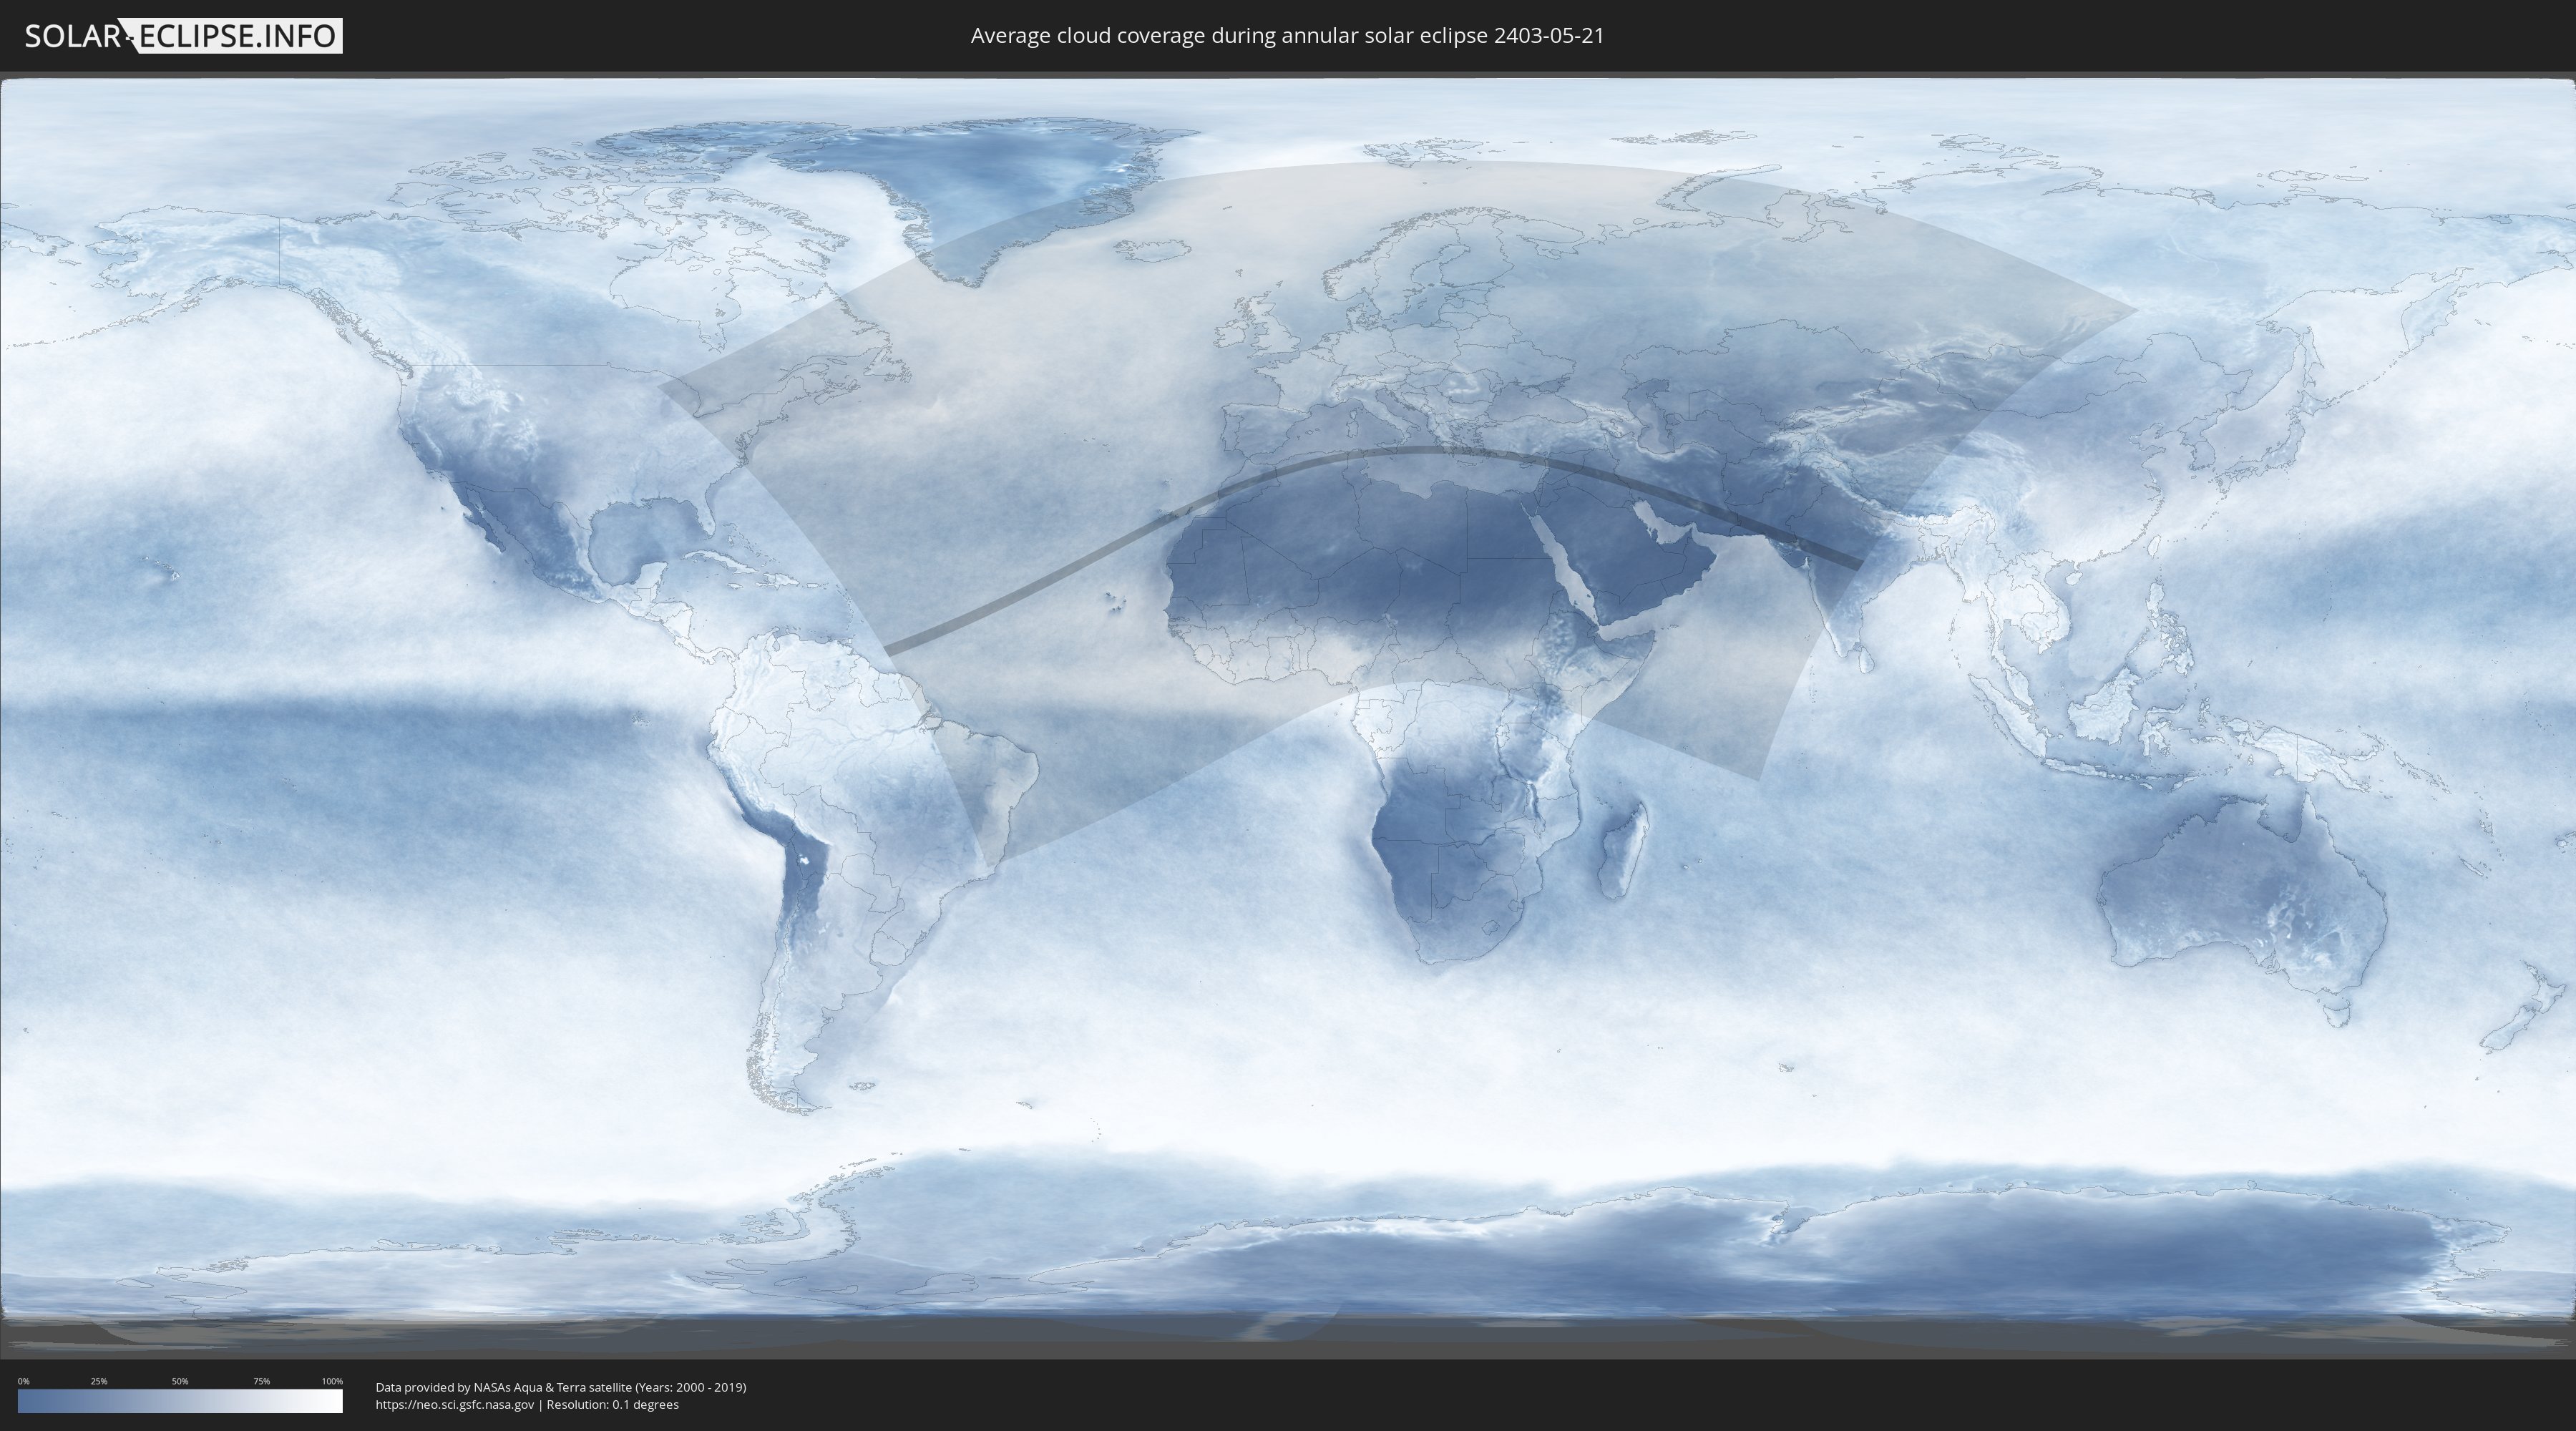
Task: Click the '100%' legend label
Action: [332, 1381]
